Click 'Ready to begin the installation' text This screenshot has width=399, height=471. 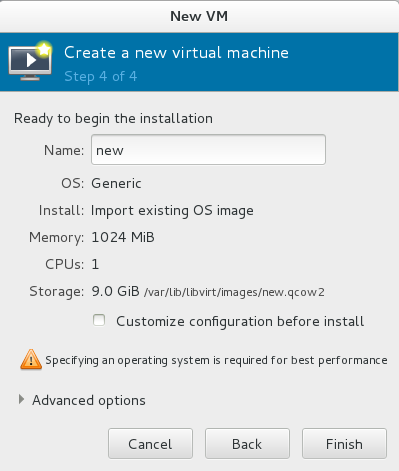pyautogui.click(x=113, y=119)
